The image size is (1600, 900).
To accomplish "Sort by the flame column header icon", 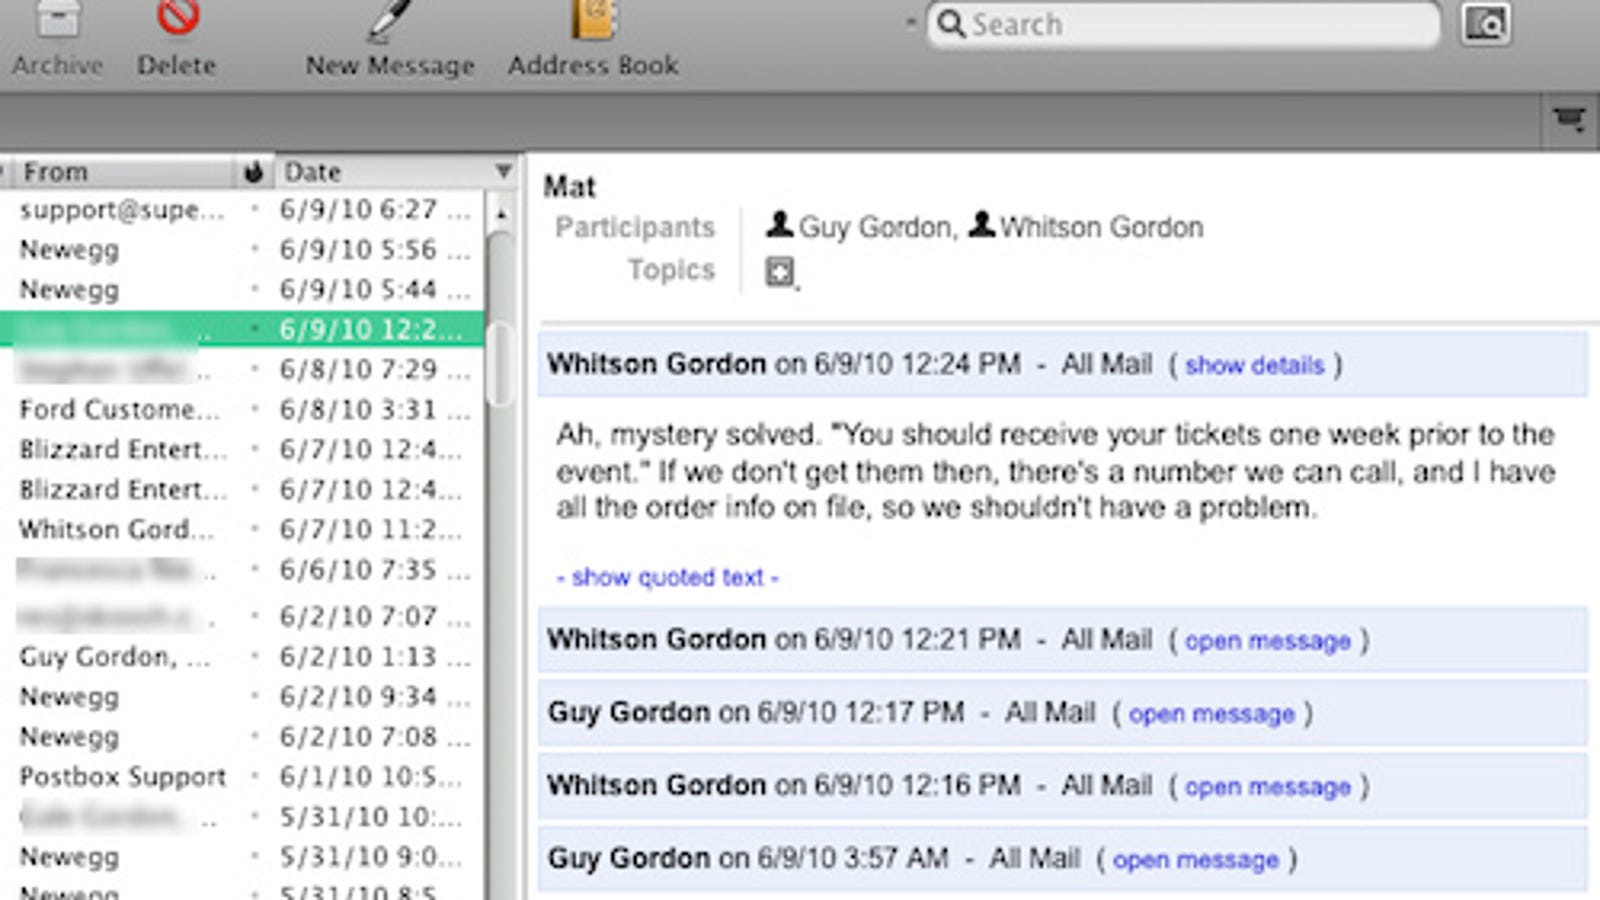I will coord(253,172).
